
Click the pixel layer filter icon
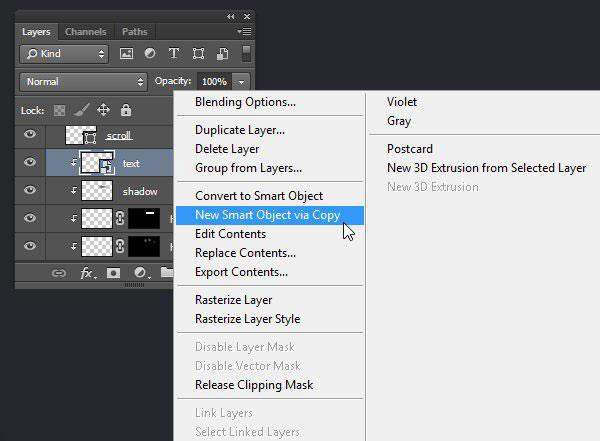coord(127,54)
